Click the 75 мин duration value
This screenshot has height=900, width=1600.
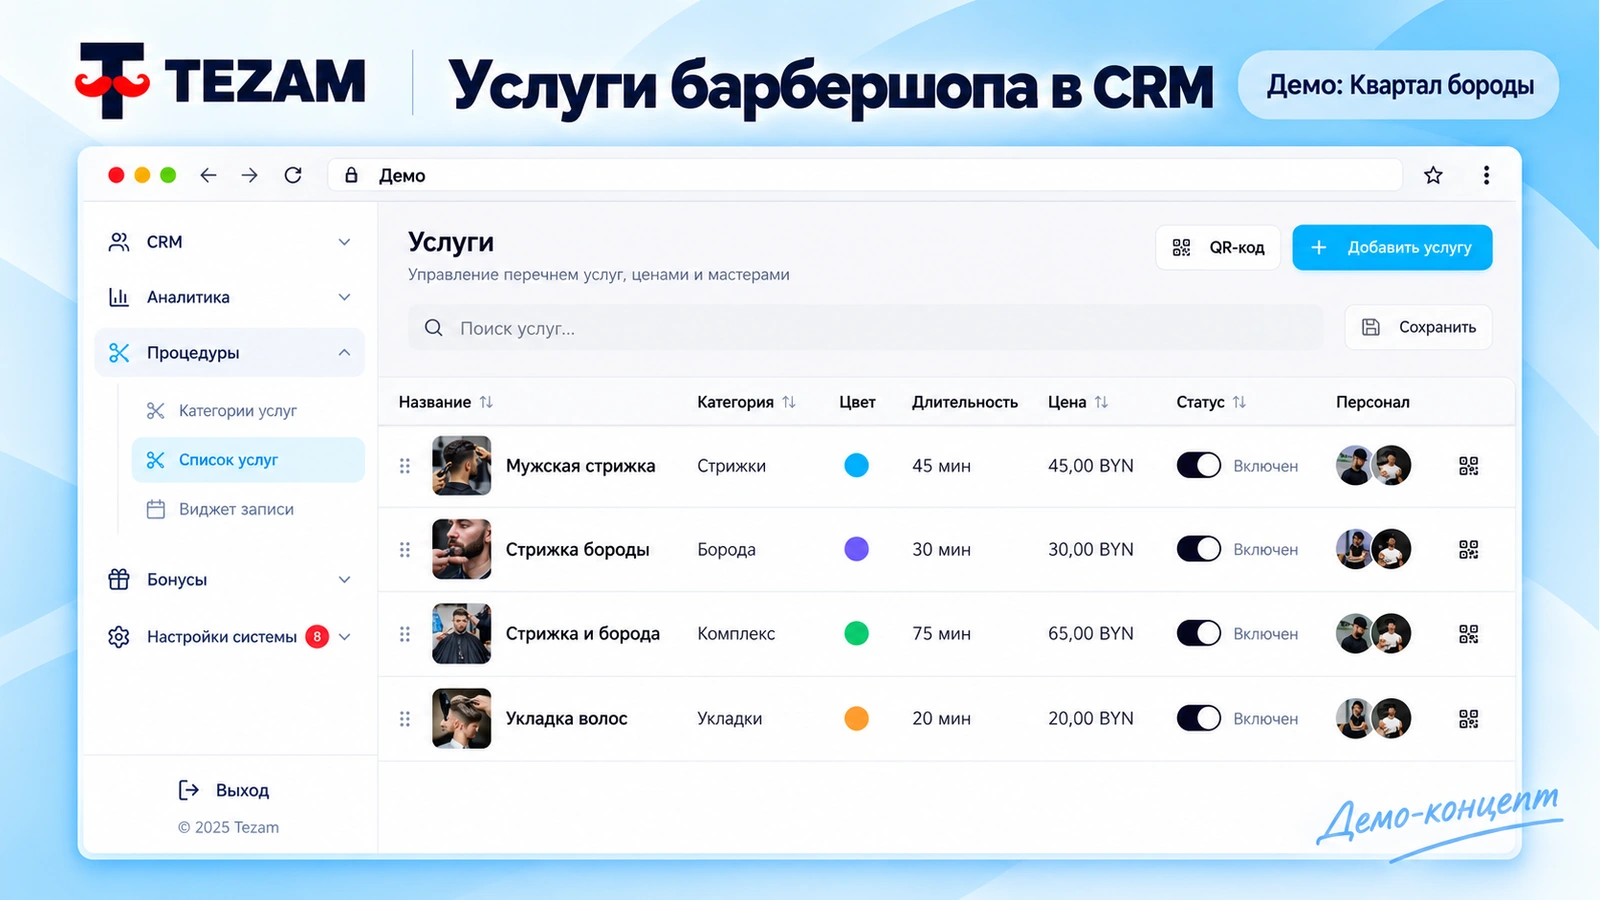[x=941, y=634]
